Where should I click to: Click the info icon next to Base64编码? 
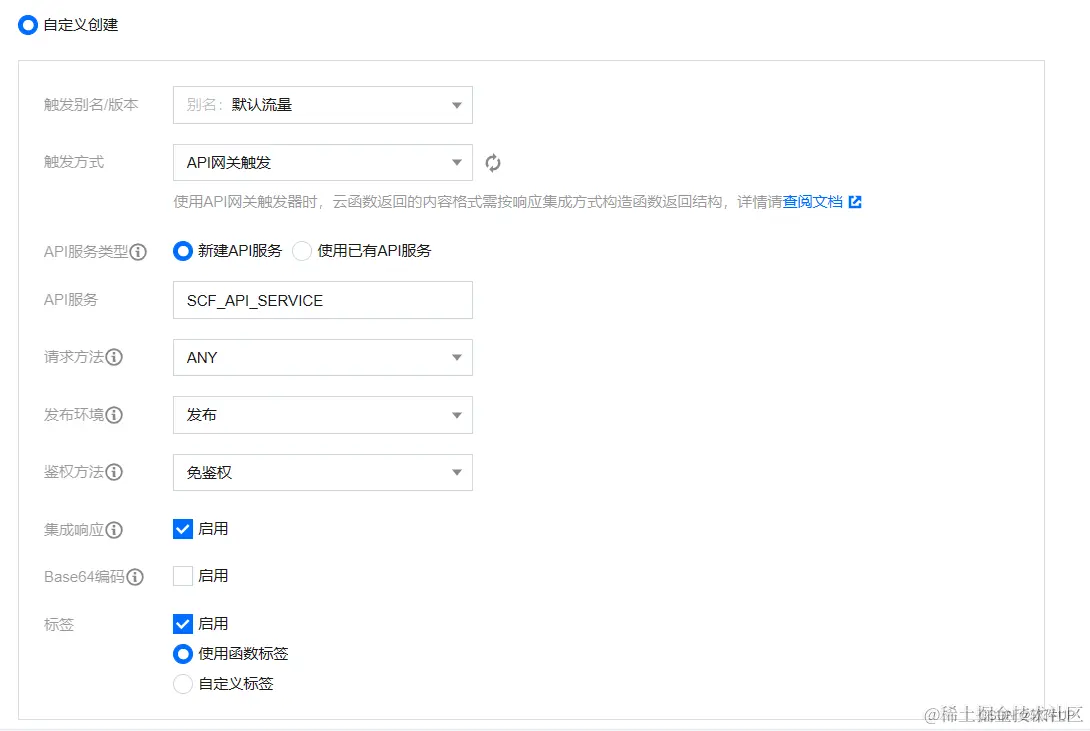(x=135, y=577)
